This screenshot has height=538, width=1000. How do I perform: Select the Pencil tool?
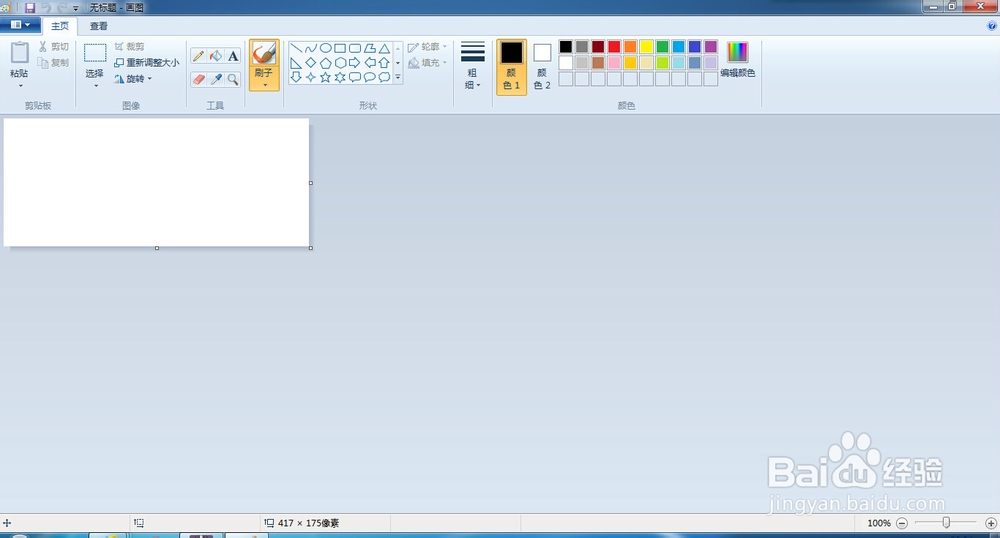tap(198, 56)
